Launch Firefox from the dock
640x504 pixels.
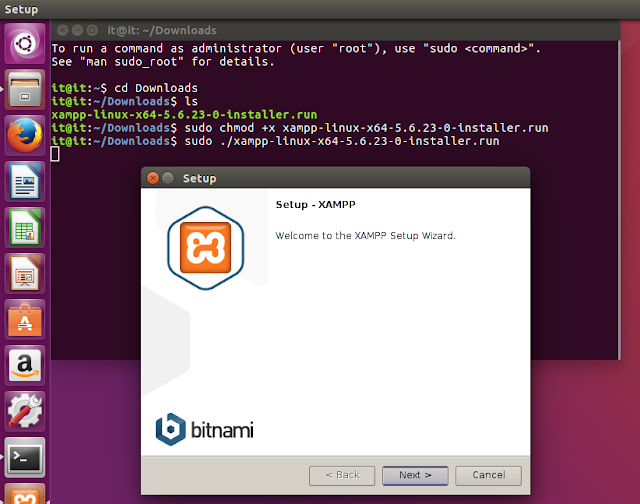click(x=24, y=135)
